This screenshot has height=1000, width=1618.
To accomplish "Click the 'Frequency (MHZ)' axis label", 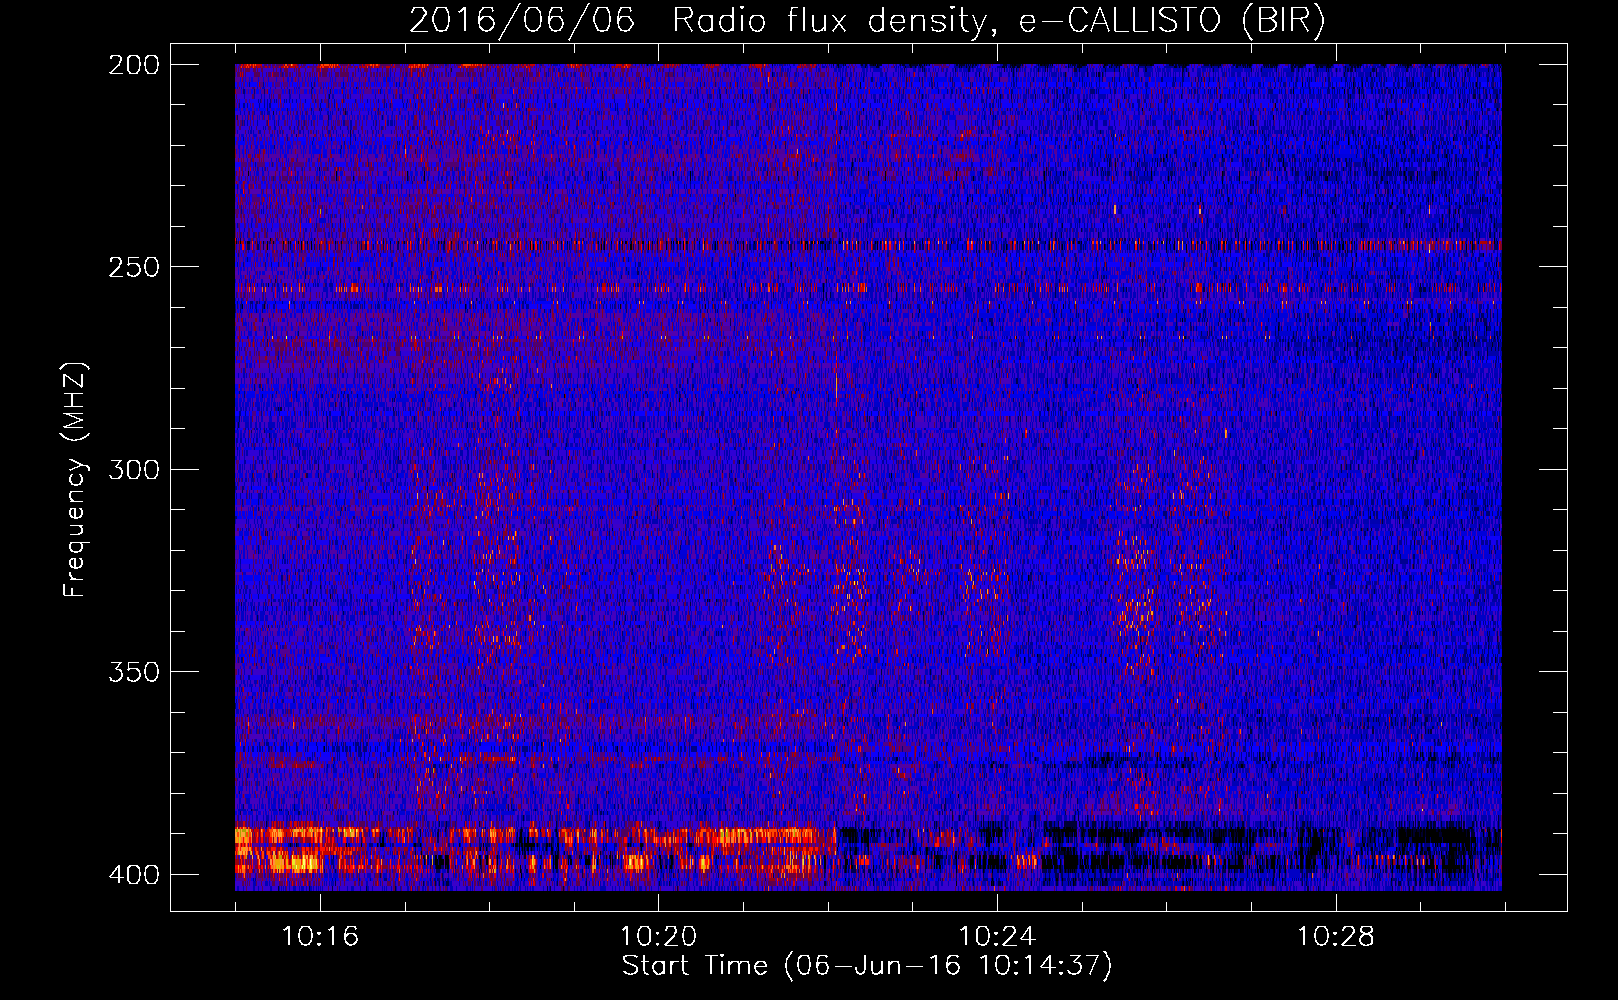I will tap(76, 480).
